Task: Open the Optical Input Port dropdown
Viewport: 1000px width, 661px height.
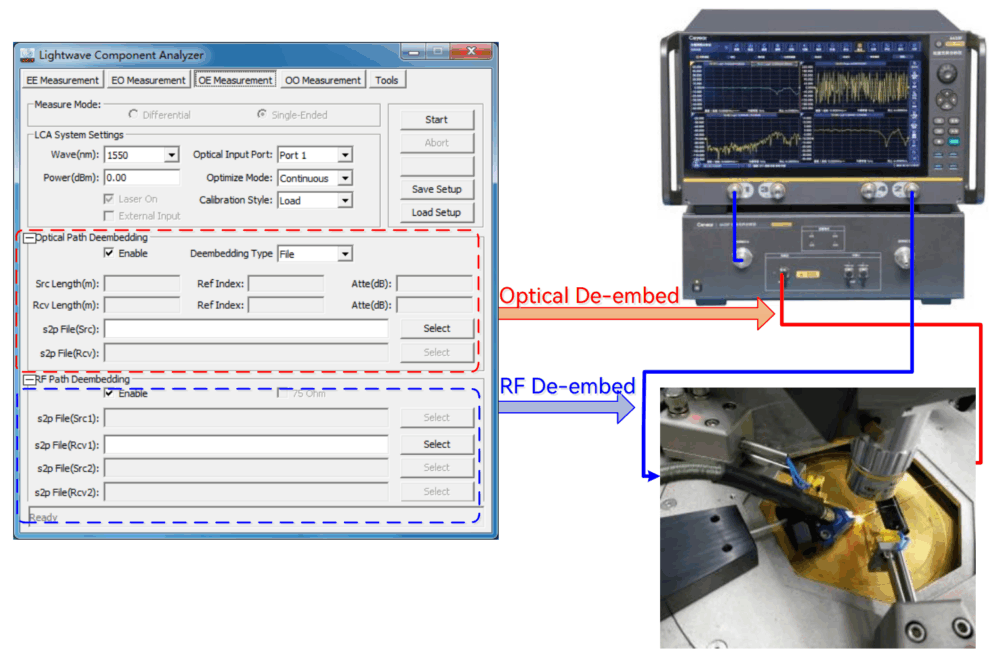Action: (x=344, y=155)
